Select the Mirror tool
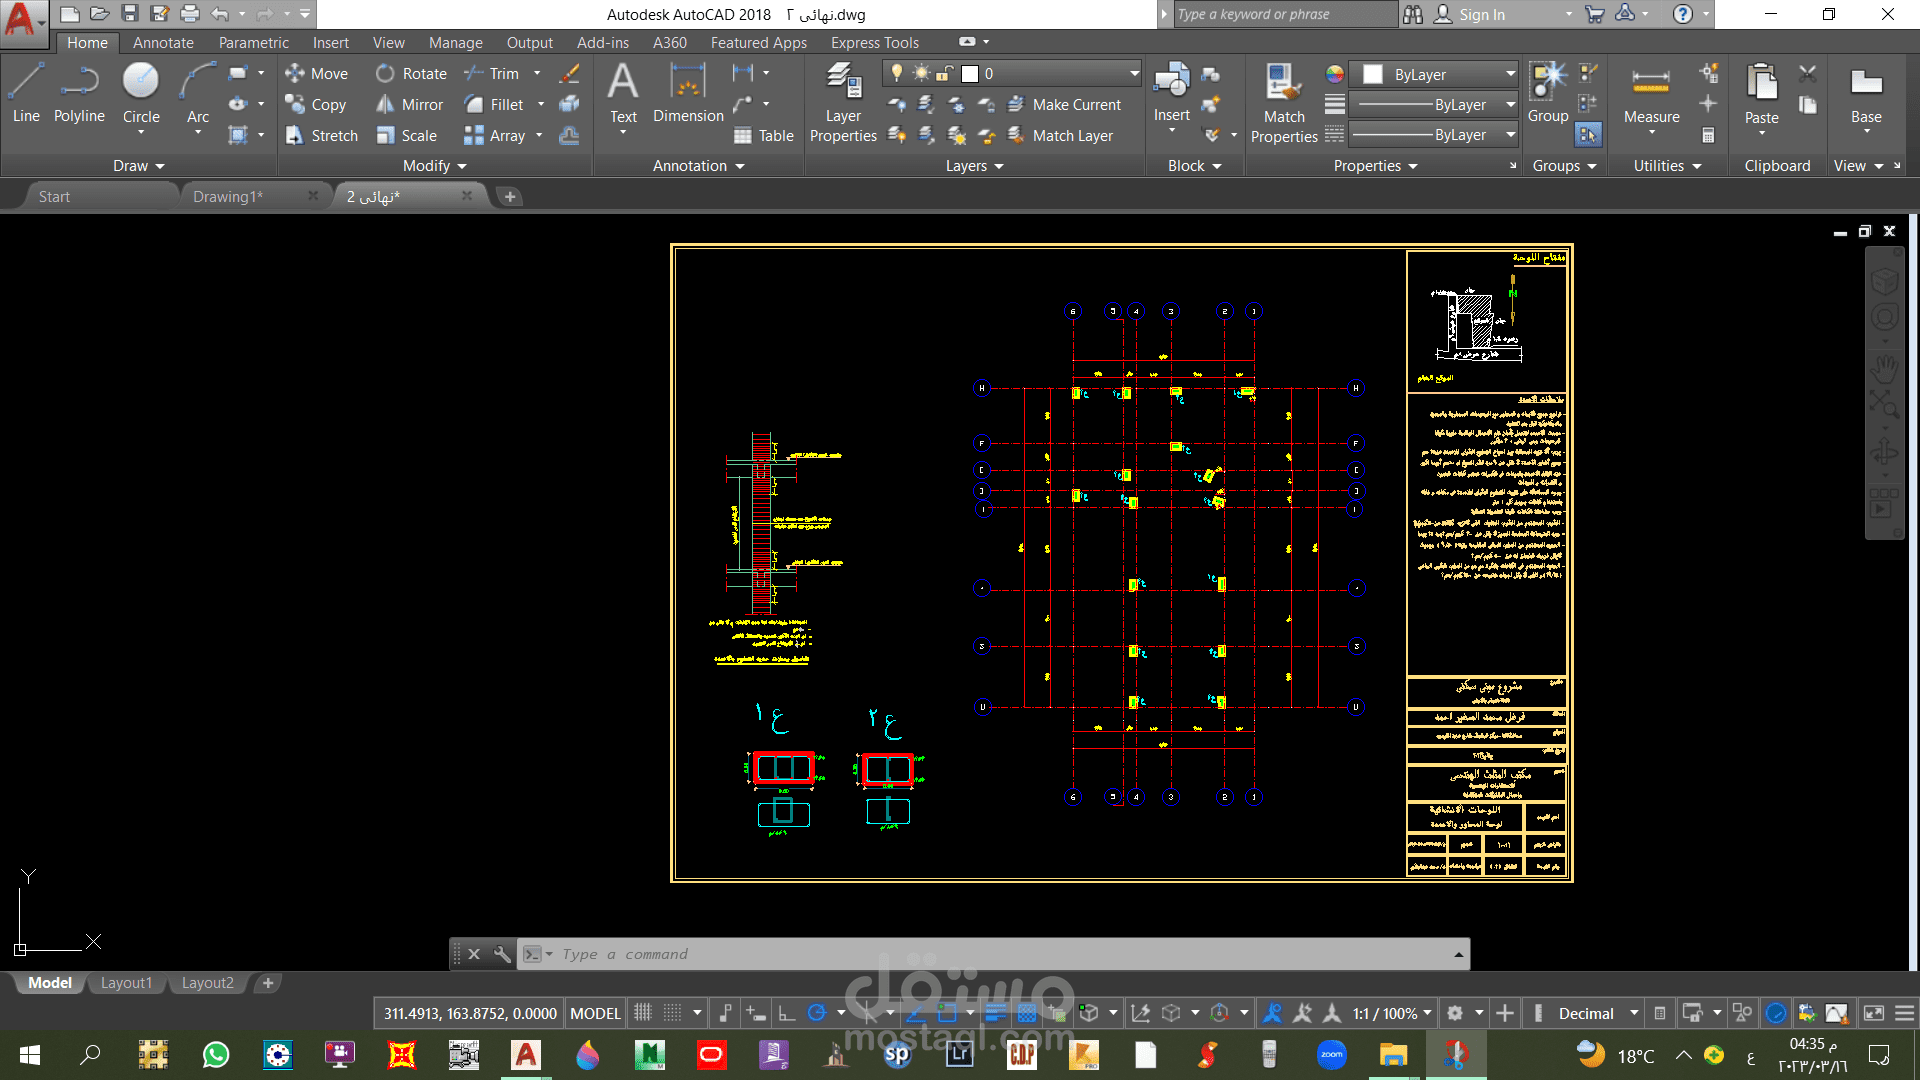This screenshot has width=1920, height=1080. coord(410,104)
